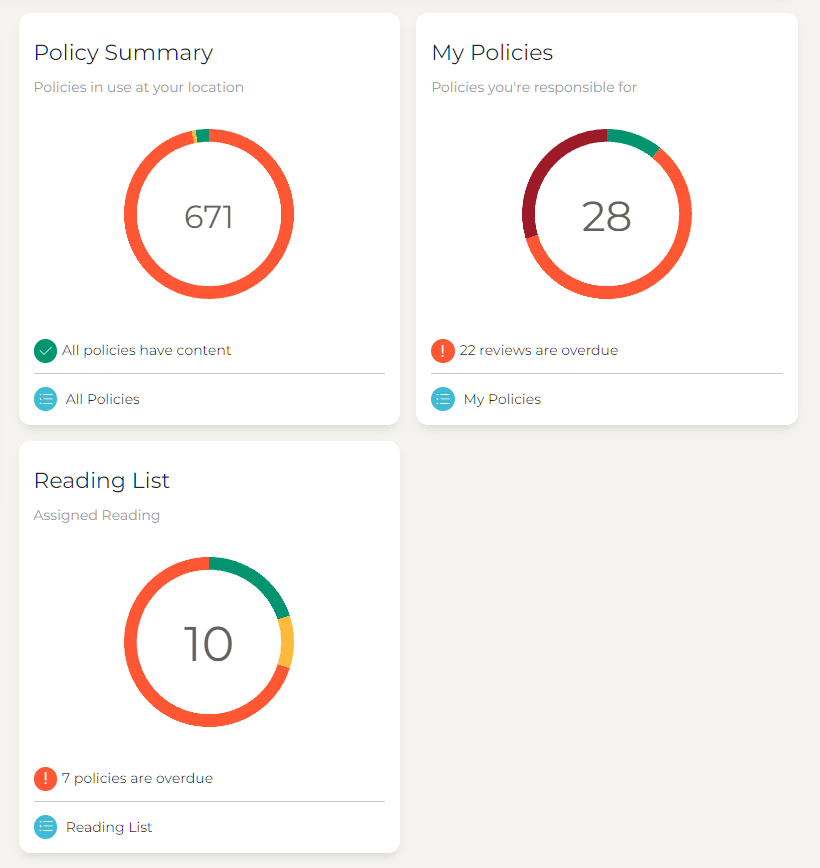Click the 28 count in My Policies chart
The width and height of the screenshot is (820, 868).
click(607, 216)
